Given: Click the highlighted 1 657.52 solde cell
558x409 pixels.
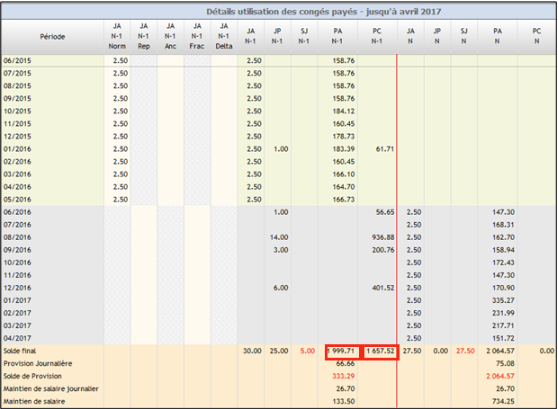Looking at the screenshot, I should tap(380, 352).
